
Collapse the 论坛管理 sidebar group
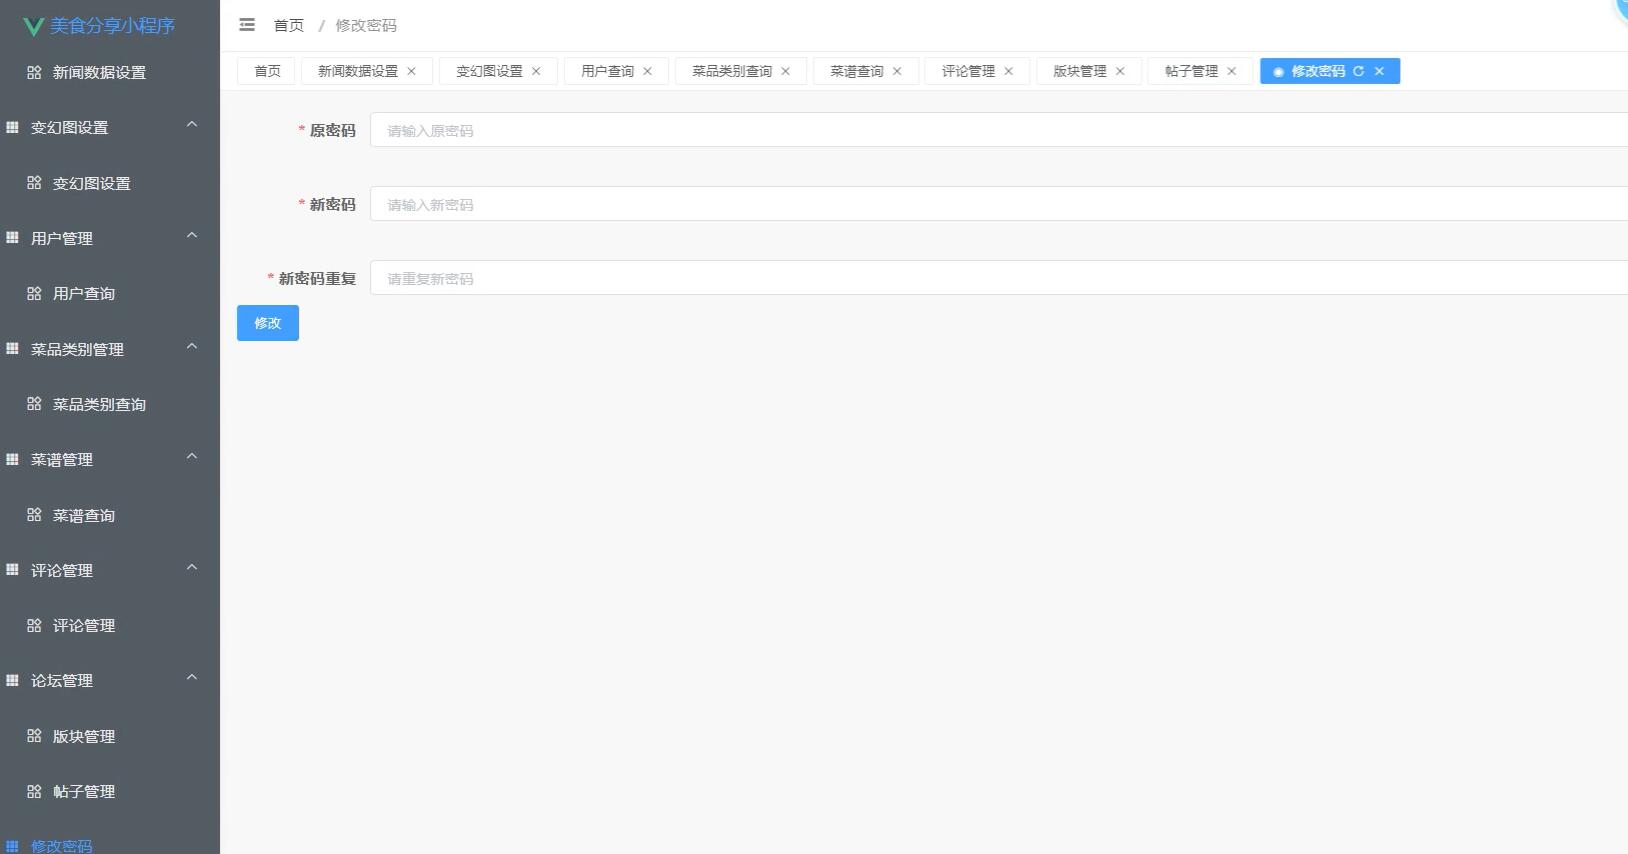[192, 677]
